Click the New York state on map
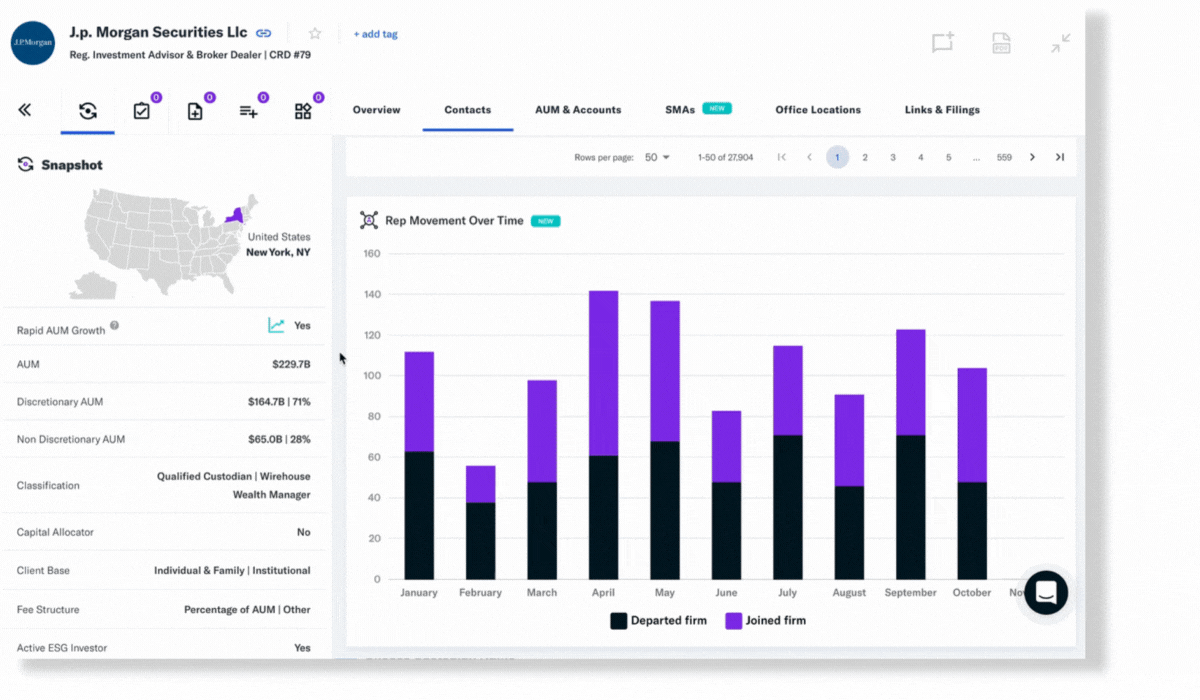 237,214
